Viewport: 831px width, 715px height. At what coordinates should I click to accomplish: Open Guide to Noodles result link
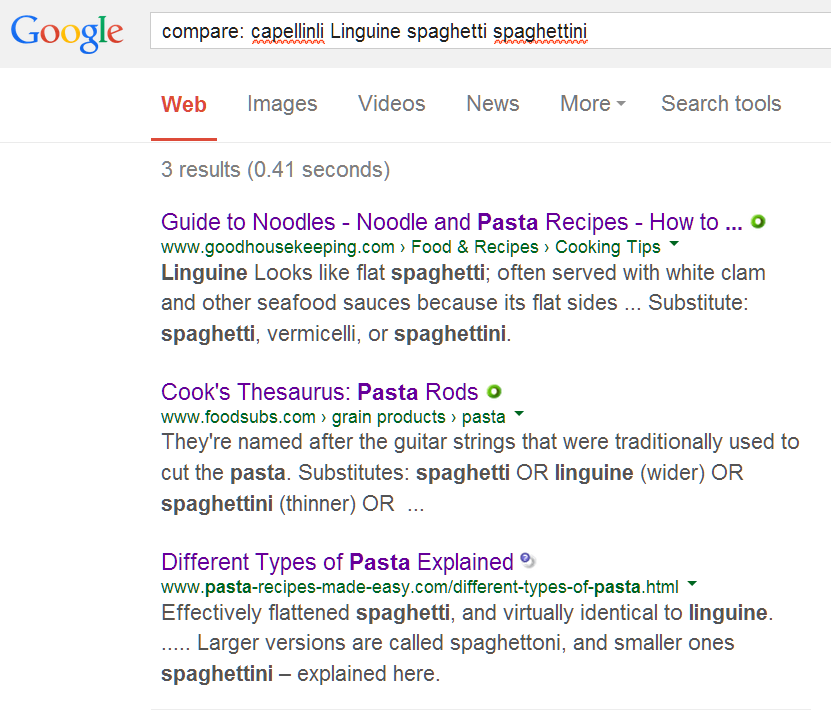(452, 222)
